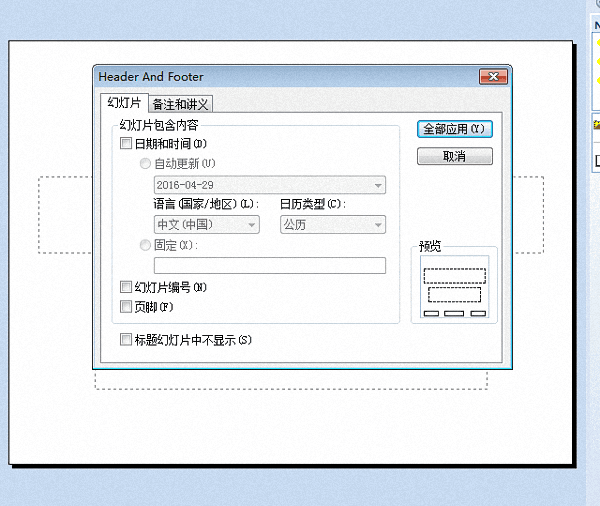Click the 取消 cancel button
The height and width of the screenshot is (506, 600).
(x=454, y=157)
